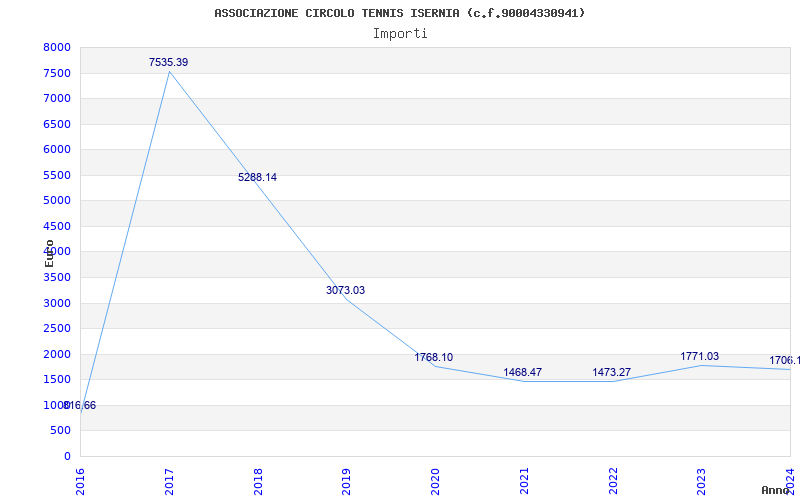
Task: Select the 2019 x-axis year label
Action: [346, 482]
